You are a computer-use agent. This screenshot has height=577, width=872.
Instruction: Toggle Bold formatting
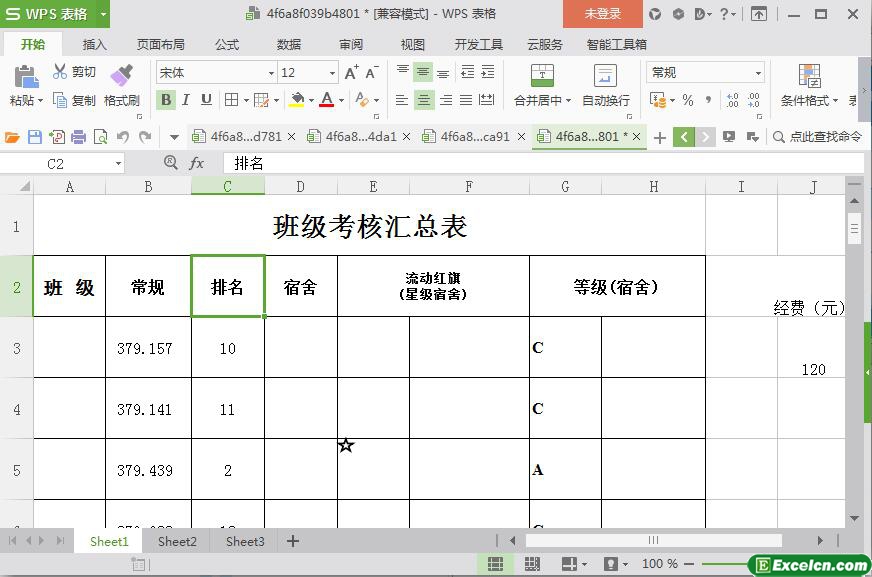click(x=166, y=100)
